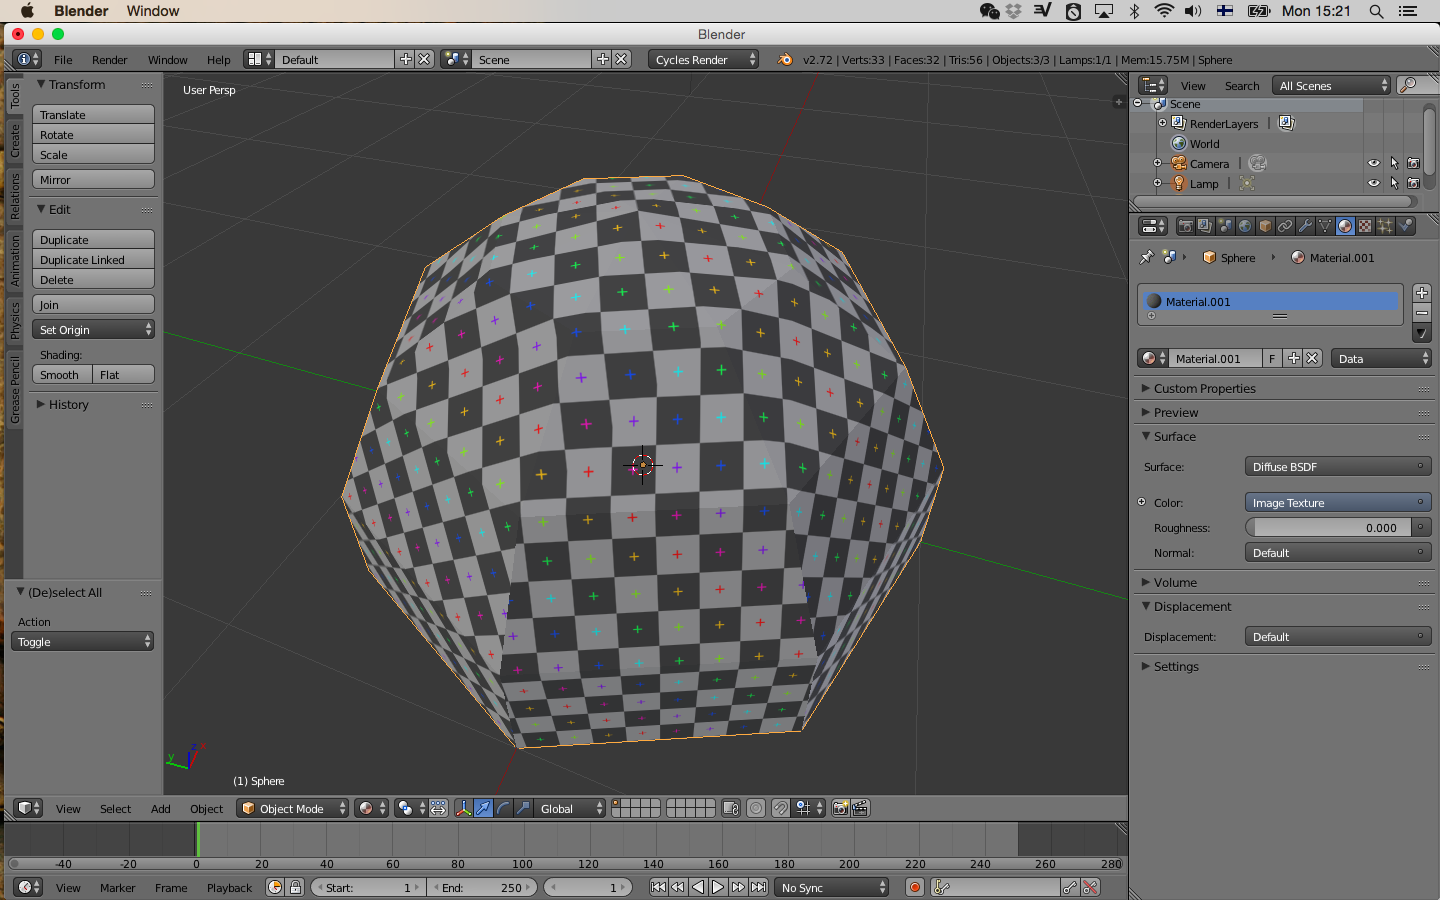
Task: Click the OpenGL render image camera icon
Action: (x=841, y=808)
